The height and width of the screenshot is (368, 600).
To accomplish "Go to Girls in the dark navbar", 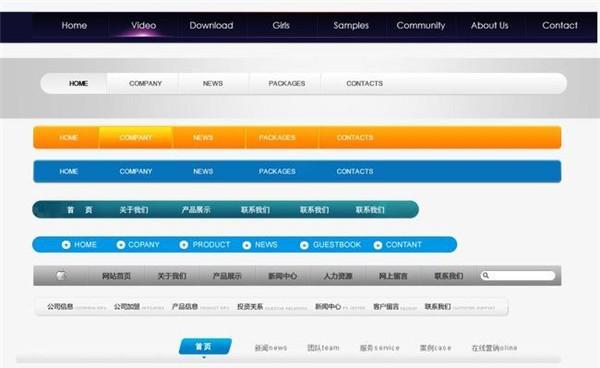I will click(281, 25).
